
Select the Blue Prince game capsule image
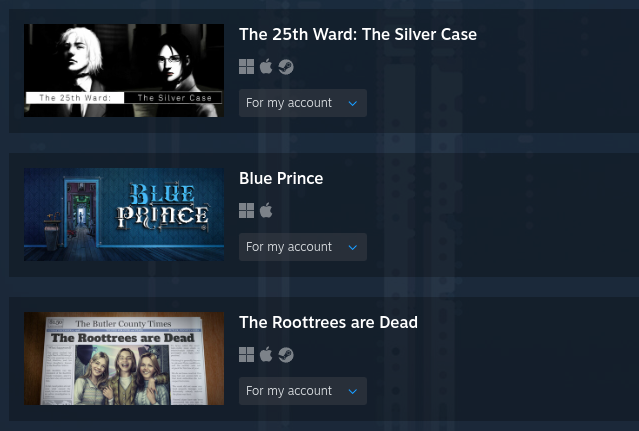pos(124,214)
